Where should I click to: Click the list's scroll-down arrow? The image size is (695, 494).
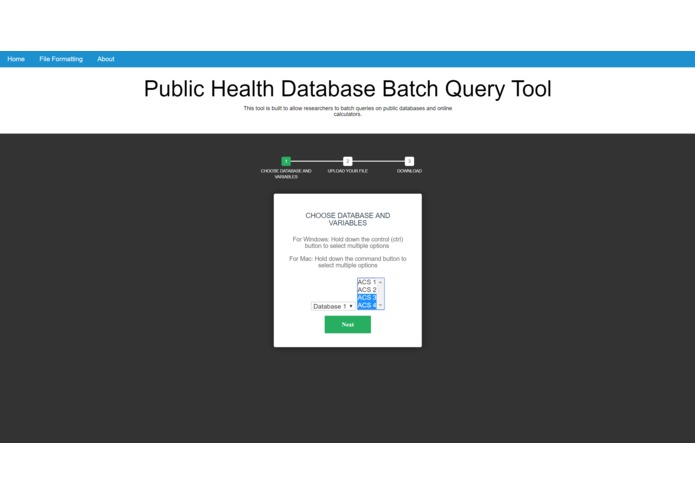(x=380, y=305)
